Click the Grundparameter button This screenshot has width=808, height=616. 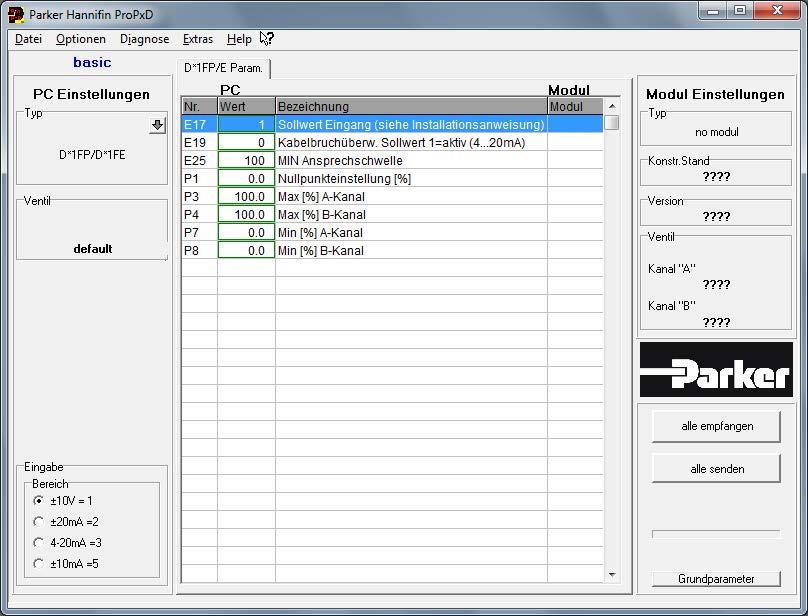(x=716, y=579)
